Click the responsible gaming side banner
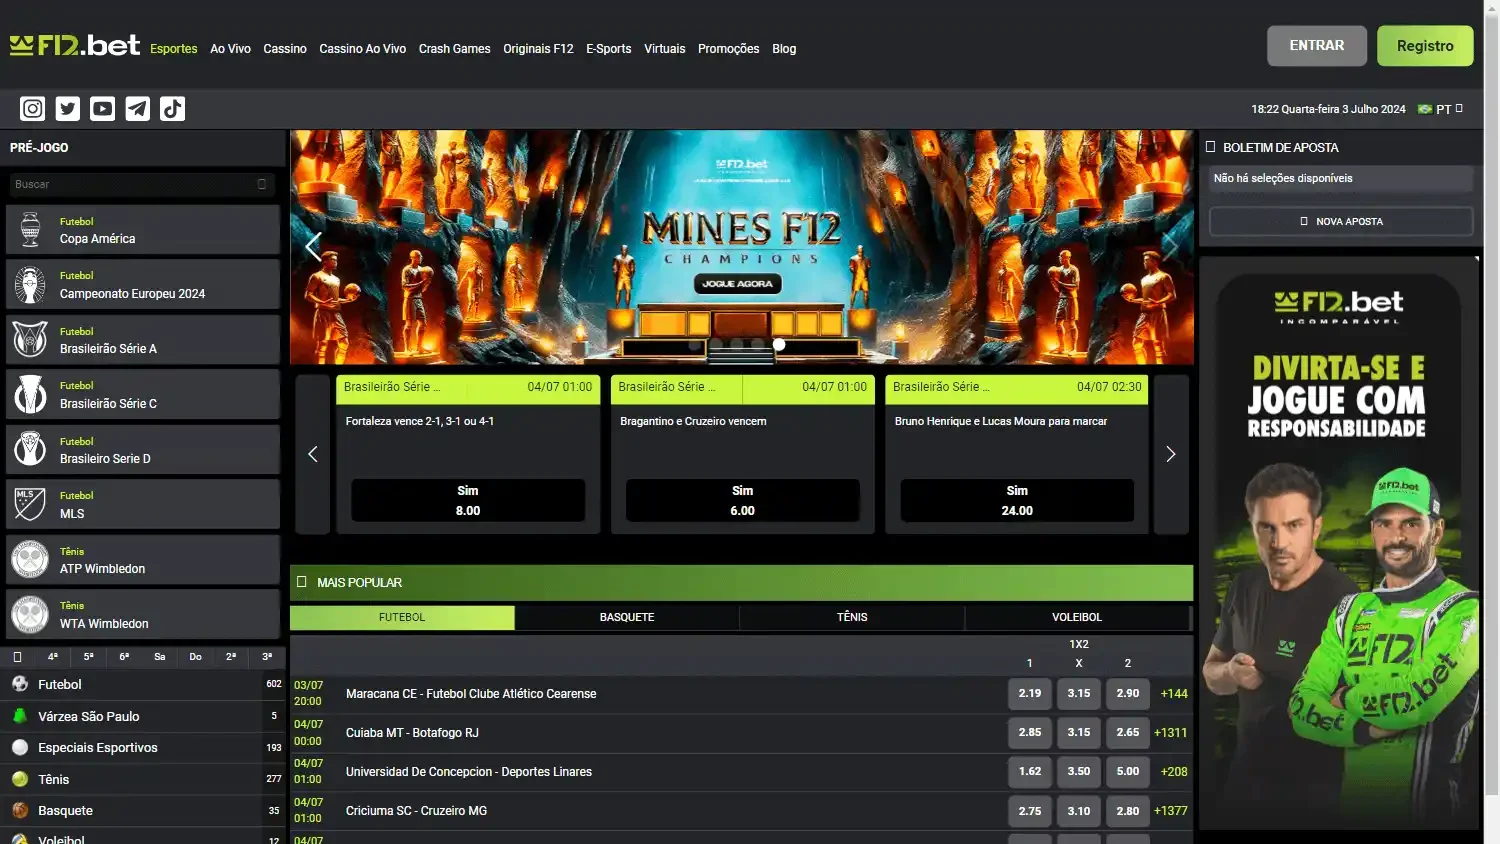This screenshot has height=844, width=1500. [x=1339, y=543]
